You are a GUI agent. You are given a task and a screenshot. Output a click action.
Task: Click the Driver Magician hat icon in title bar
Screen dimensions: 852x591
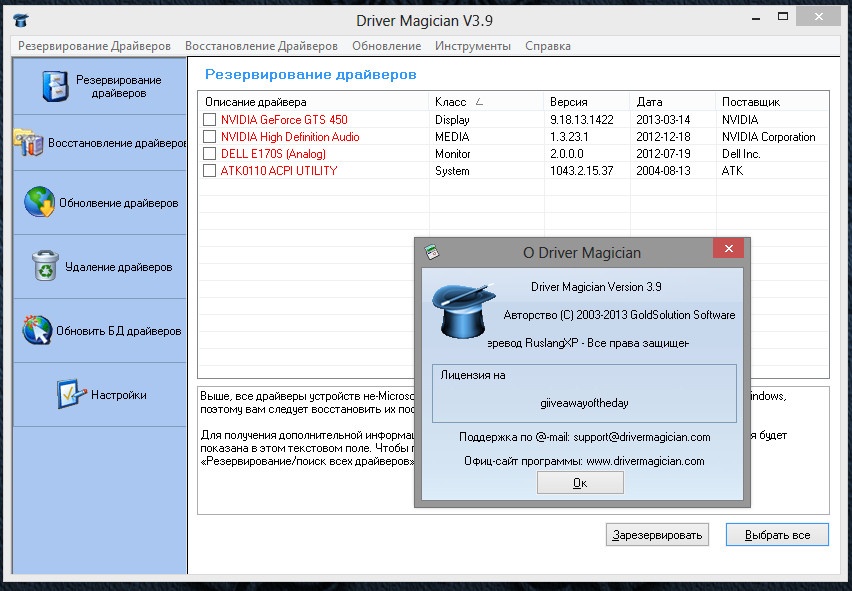tap(21, 21)
